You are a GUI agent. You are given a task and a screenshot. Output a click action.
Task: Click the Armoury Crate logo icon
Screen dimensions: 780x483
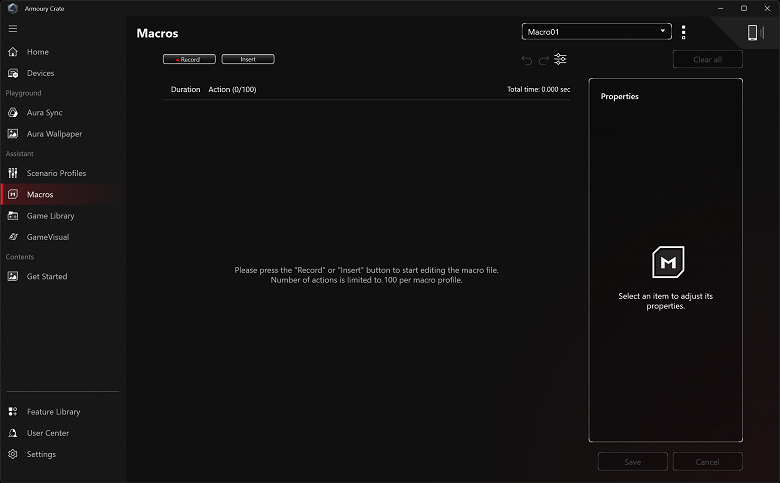pyautogui.click(x=13, y=8)
